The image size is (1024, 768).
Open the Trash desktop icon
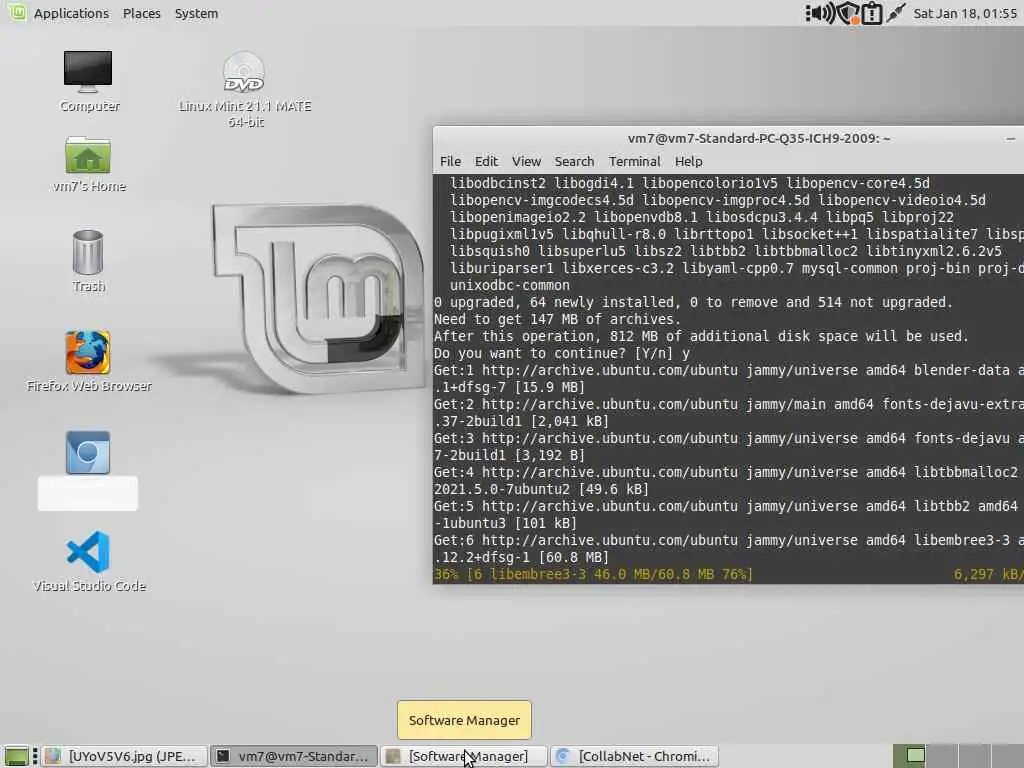pyautogui.click(x=88, y=261)
